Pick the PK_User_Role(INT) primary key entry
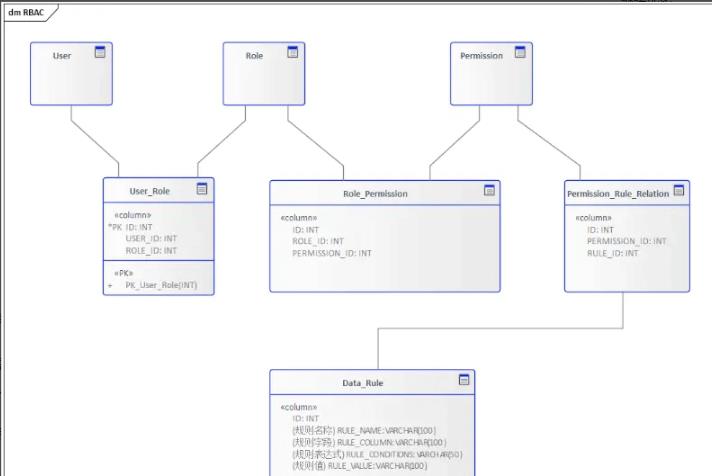 click(x=161, y=285)
